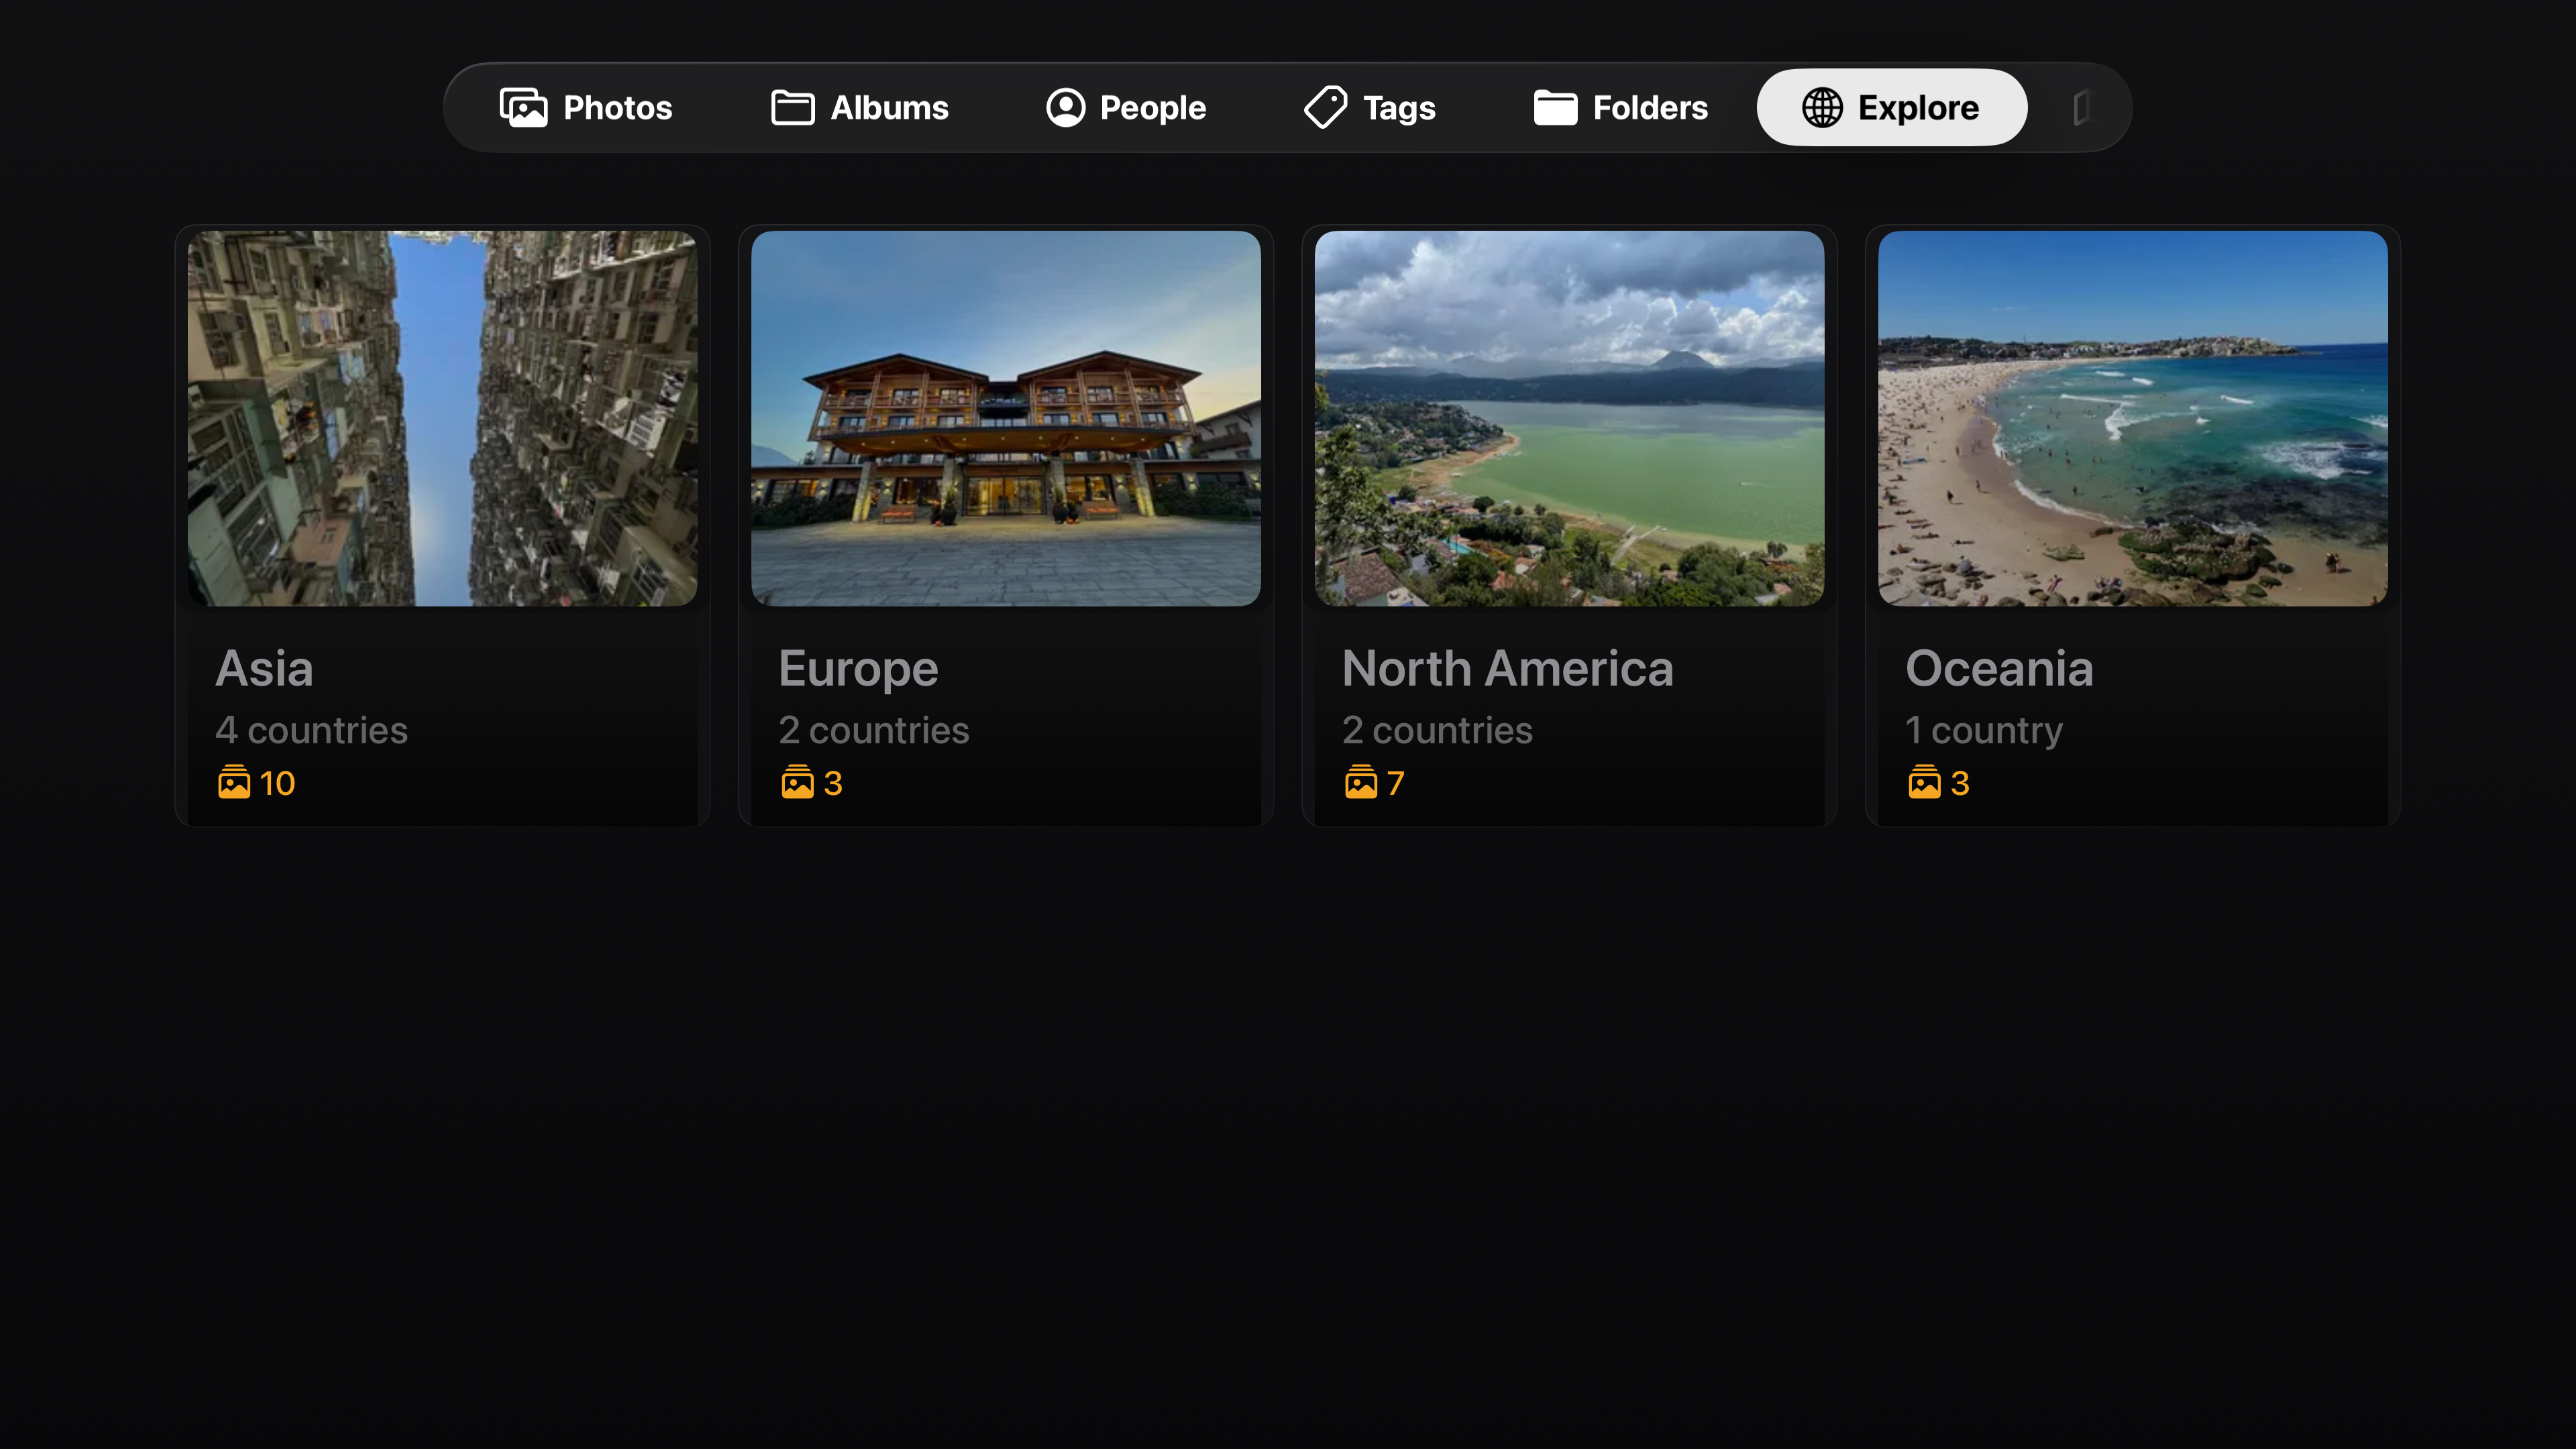Click the person icon on the People tab

point(1064,107)
